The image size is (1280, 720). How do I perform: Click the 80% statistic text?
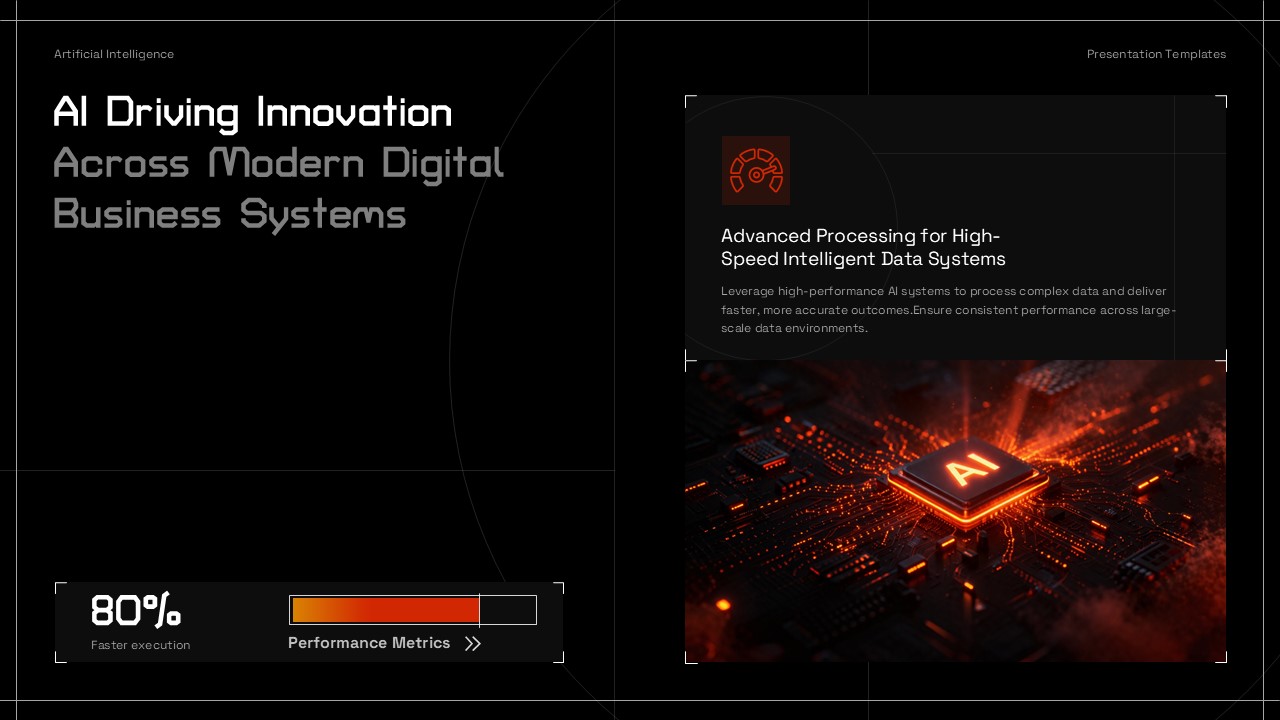point(136,610)
